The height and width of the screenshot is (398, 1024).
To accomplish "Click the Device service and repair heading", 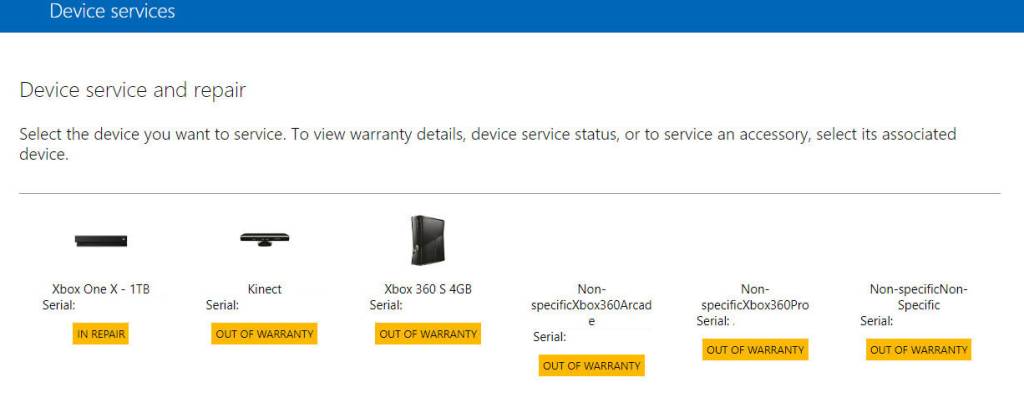I will (x=133, y=90).
